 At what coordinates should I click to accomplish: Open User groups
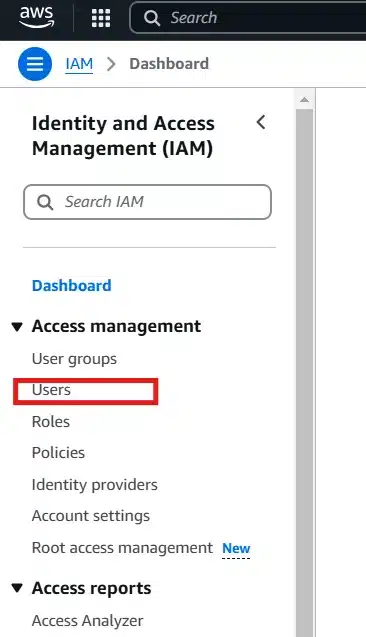point(74,359)
